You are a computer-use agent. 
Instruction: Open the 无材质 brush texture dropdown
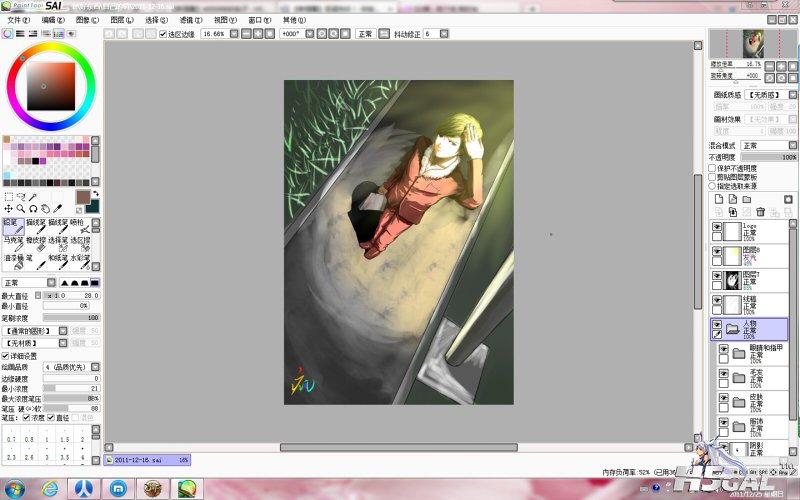(63, 343)
